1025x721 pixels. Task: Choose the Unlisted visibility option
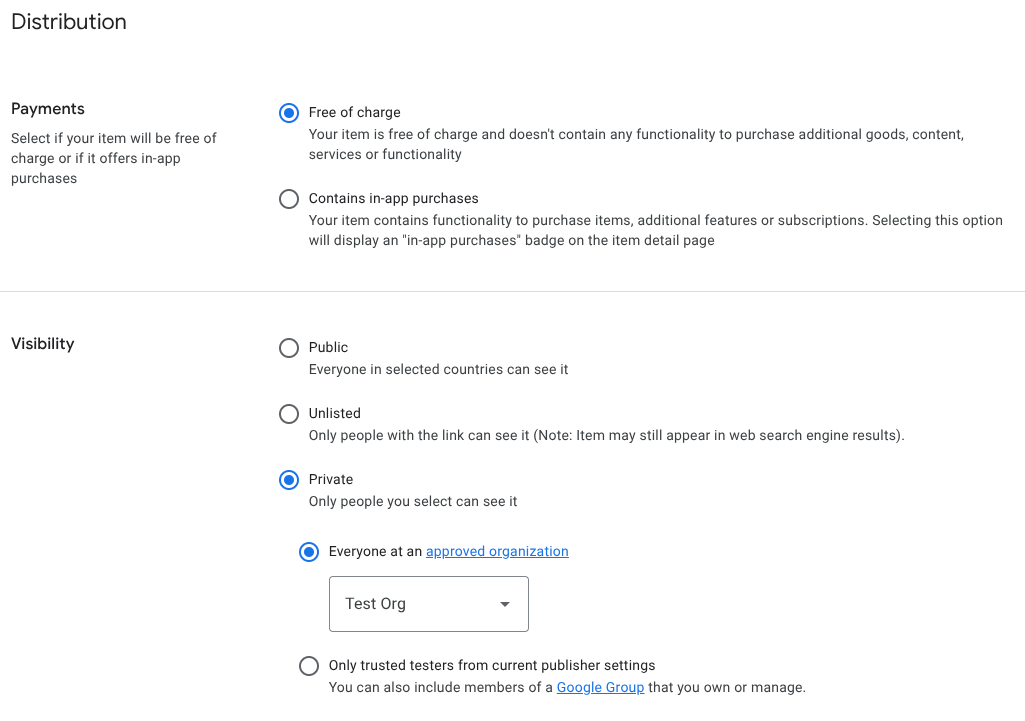pos(288,414)
